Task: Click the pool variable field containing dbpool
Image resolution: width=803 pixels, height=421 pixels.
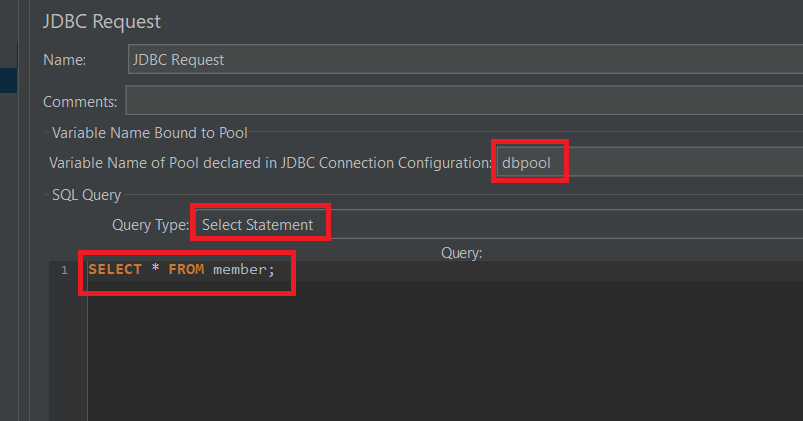Action: tap(649, 162)
